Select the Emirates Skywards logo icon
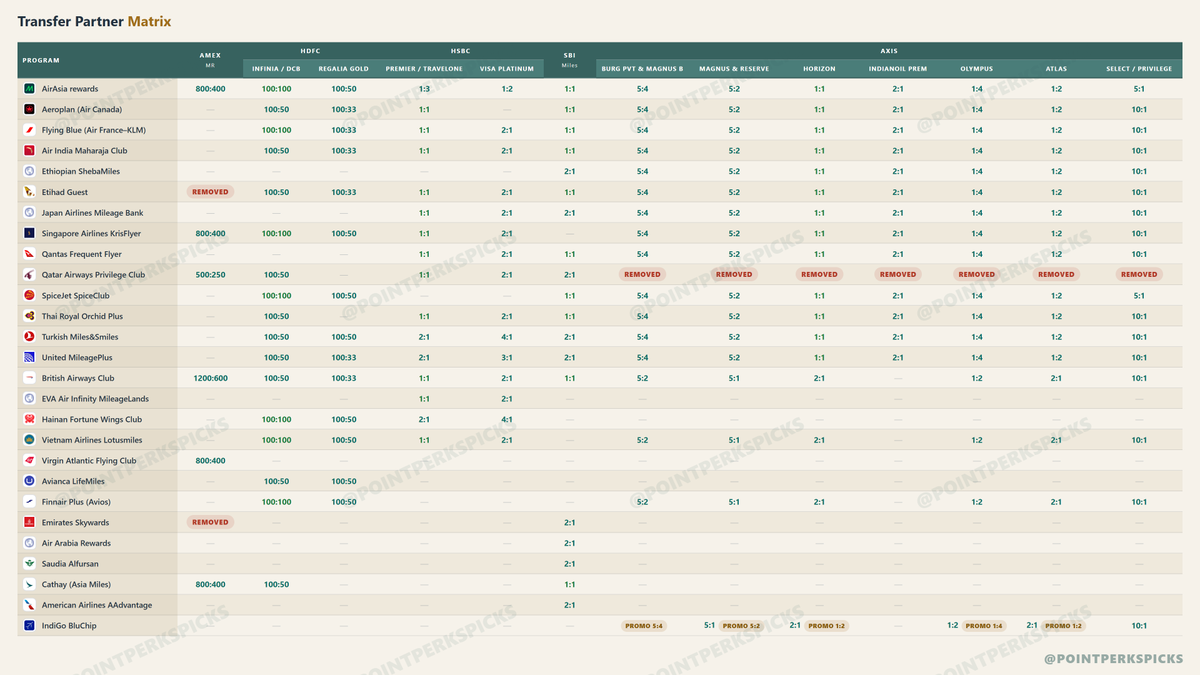1200x675 pixels. click(30, 523)
